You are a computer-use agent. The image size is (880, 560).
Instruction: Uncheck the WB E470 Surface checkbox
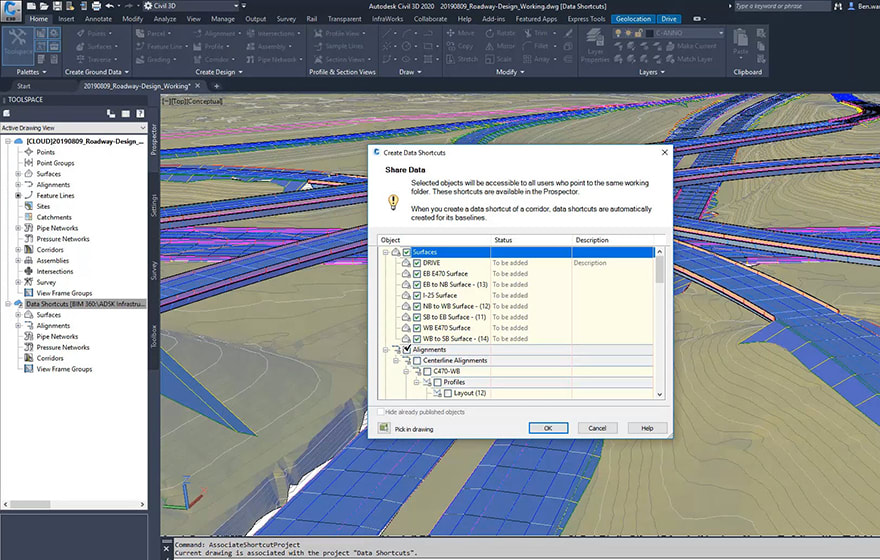[417, 328]
